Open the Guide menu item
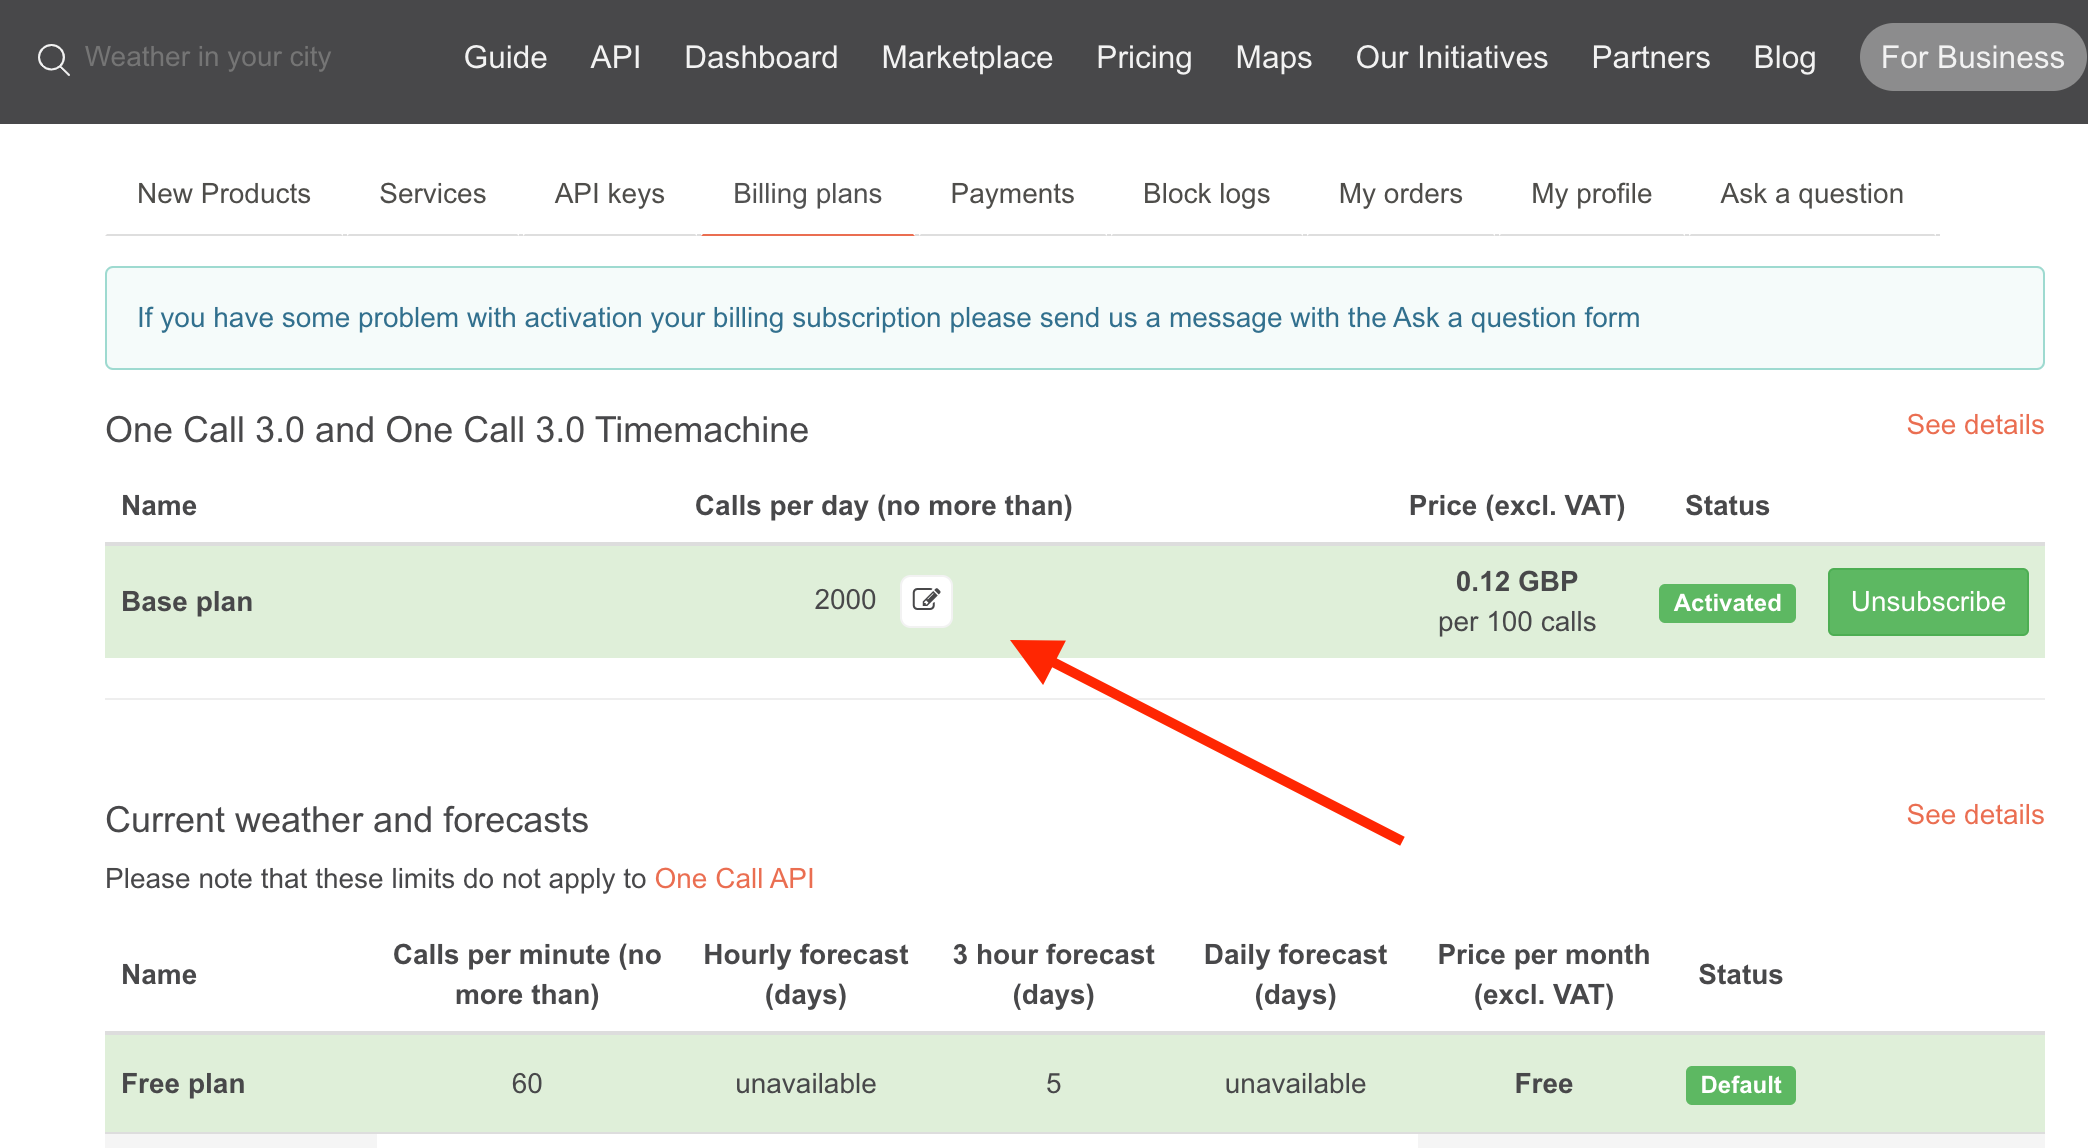Viewport: 2088px width, 1148px height. coord(505,57)
